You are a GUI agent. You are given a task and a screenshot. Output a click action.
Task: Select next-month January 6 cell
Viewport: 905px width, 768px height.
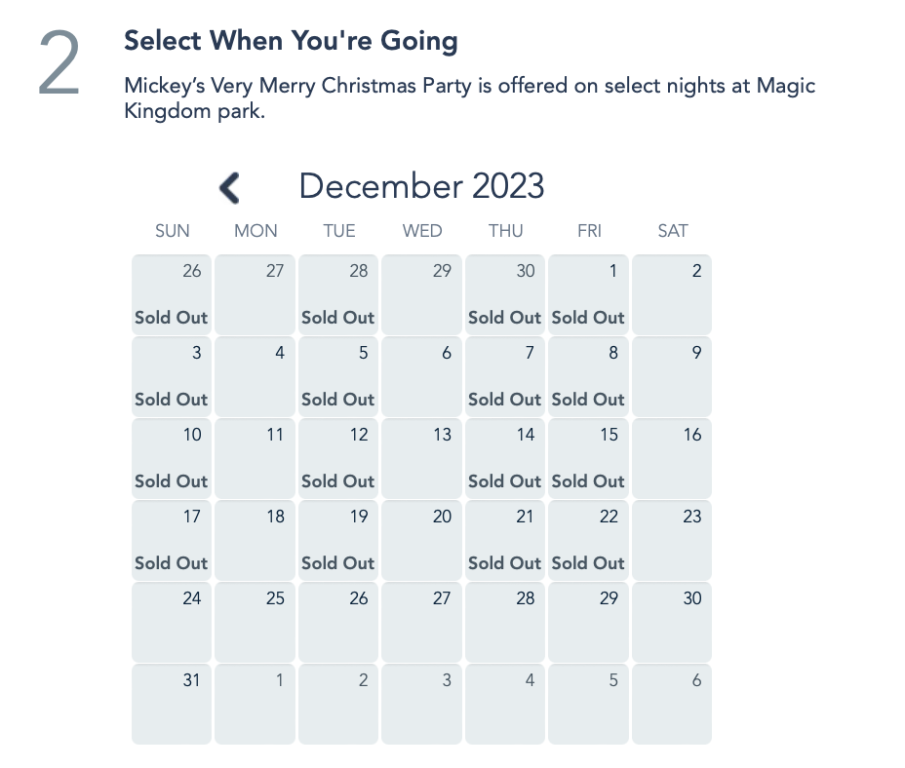point(672,704)
